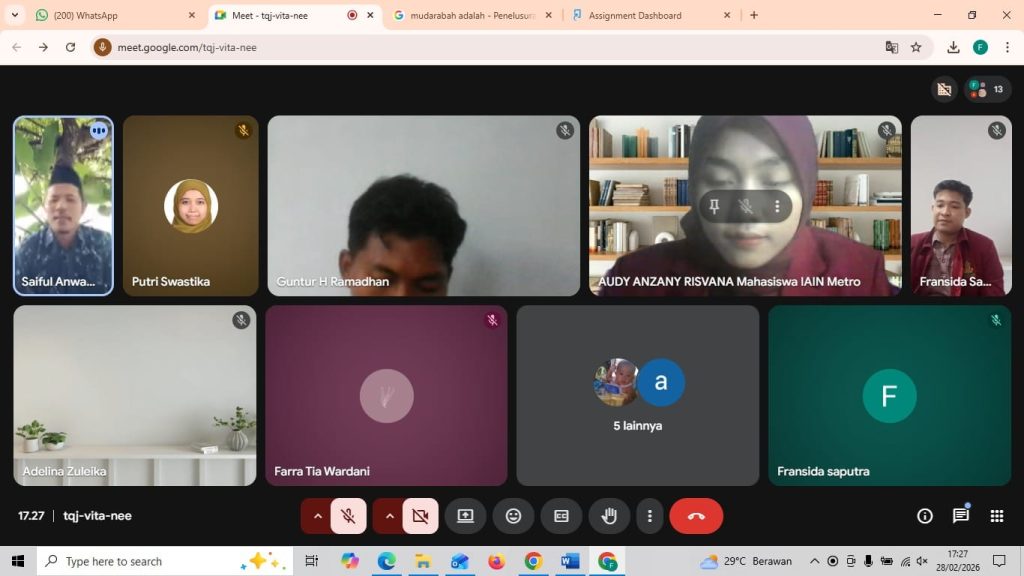Turn on camera in Meet control bar
This screenshot has height=576, width=1024.
[x=420, y=516]
